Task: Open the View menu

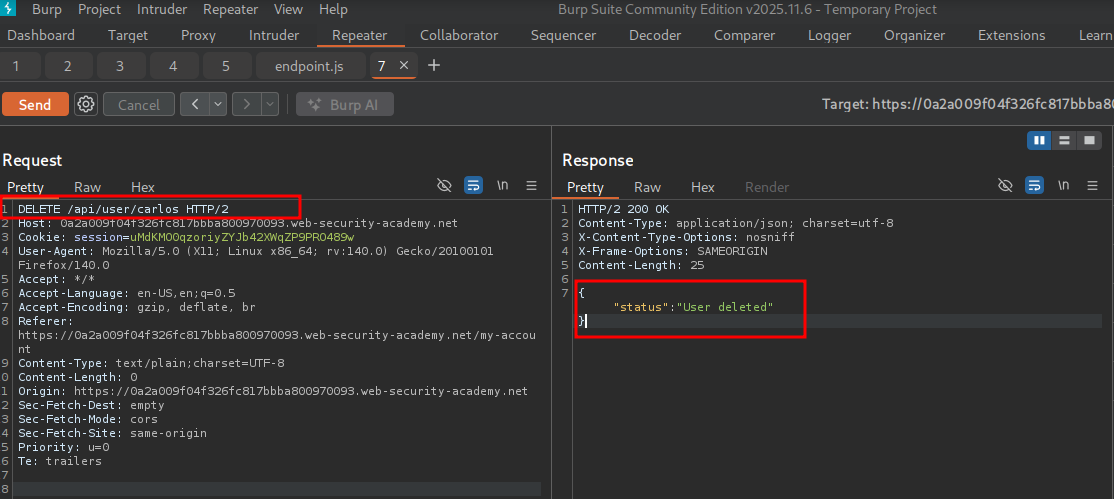Action: 288,10
